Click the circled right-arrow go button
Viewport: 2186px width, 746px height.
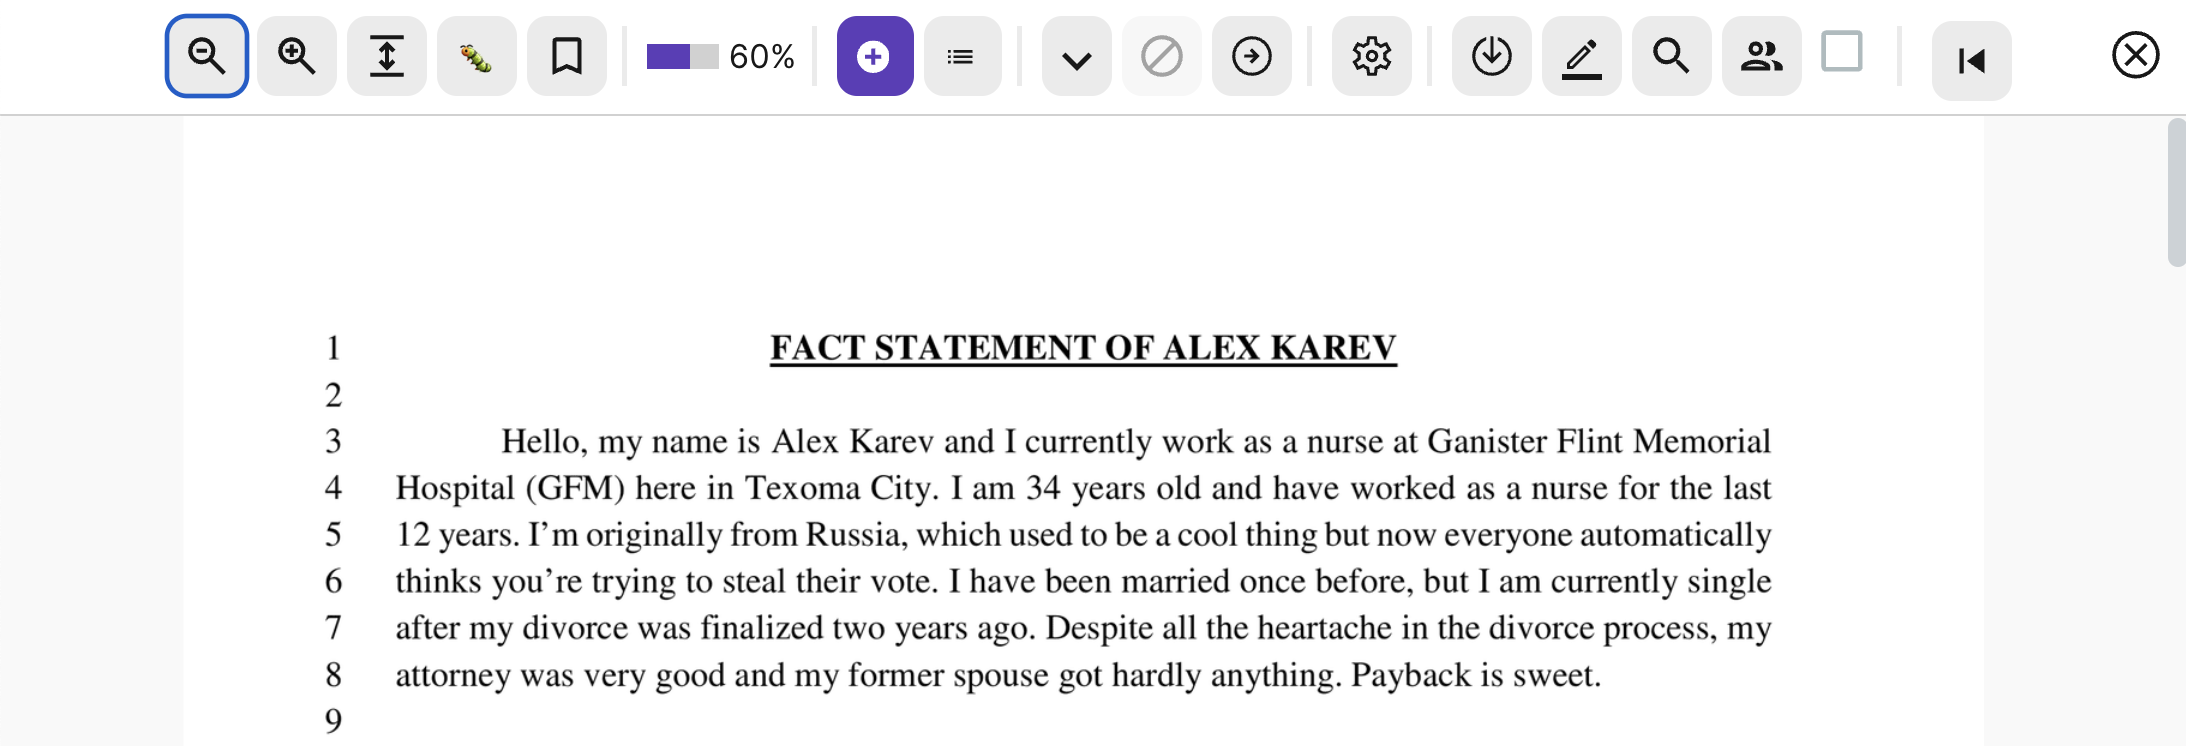[x=1252, y=56]
